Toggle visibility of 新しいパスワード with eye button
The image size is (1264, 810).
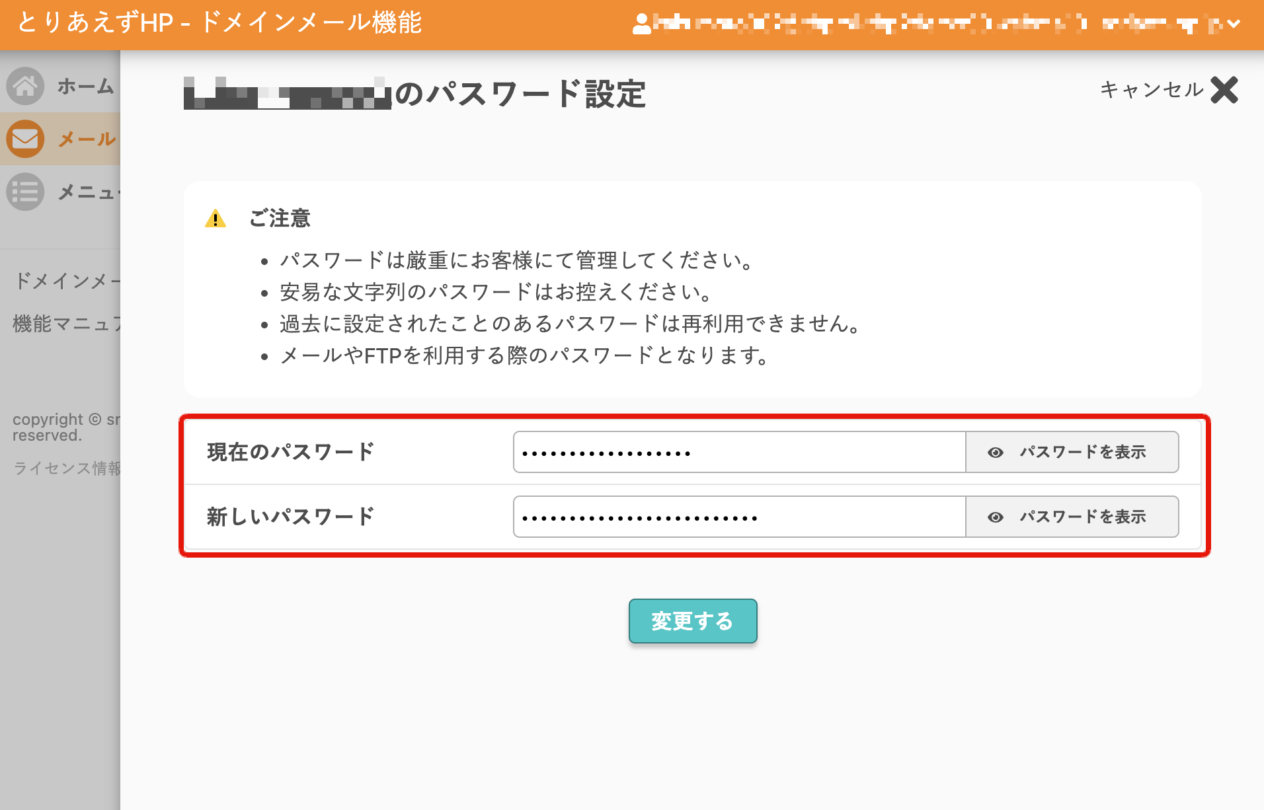1071,517
